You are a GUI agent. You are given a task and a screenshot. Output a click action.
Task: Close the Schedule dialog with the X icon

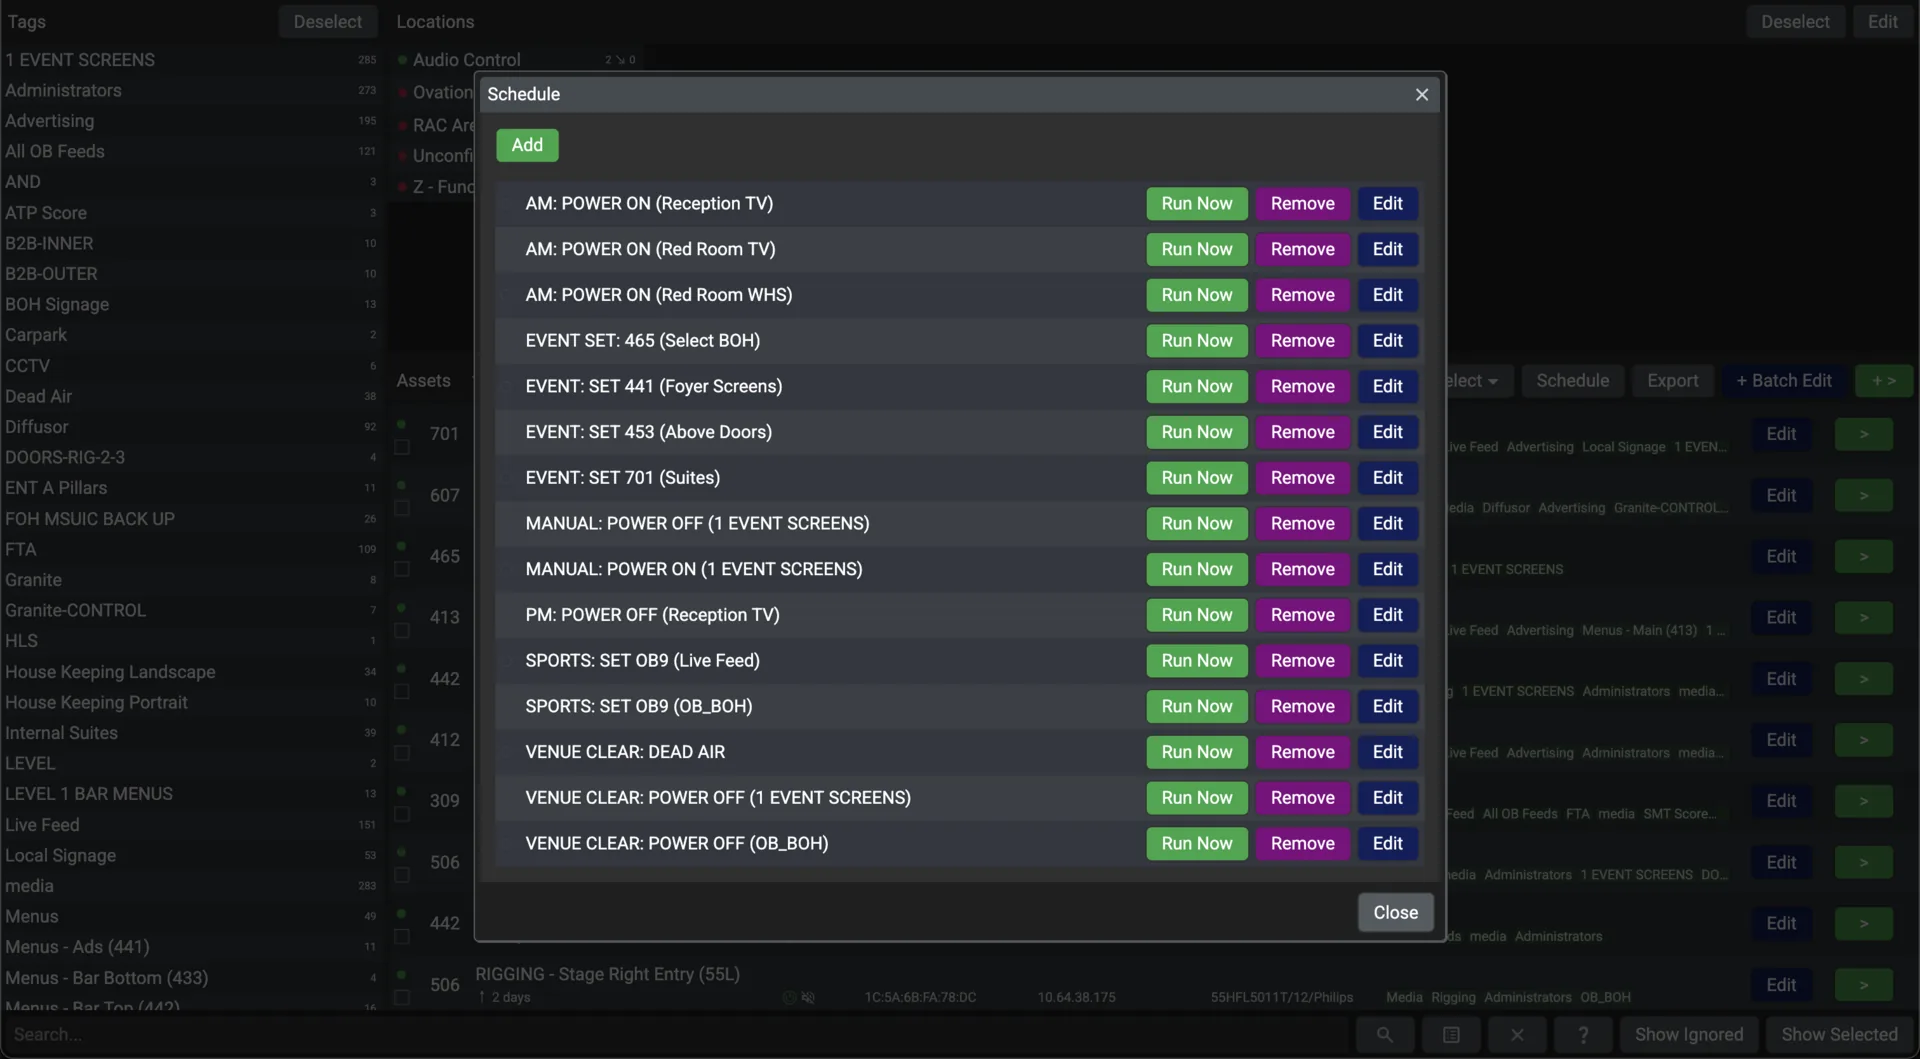pos(1421,94)
